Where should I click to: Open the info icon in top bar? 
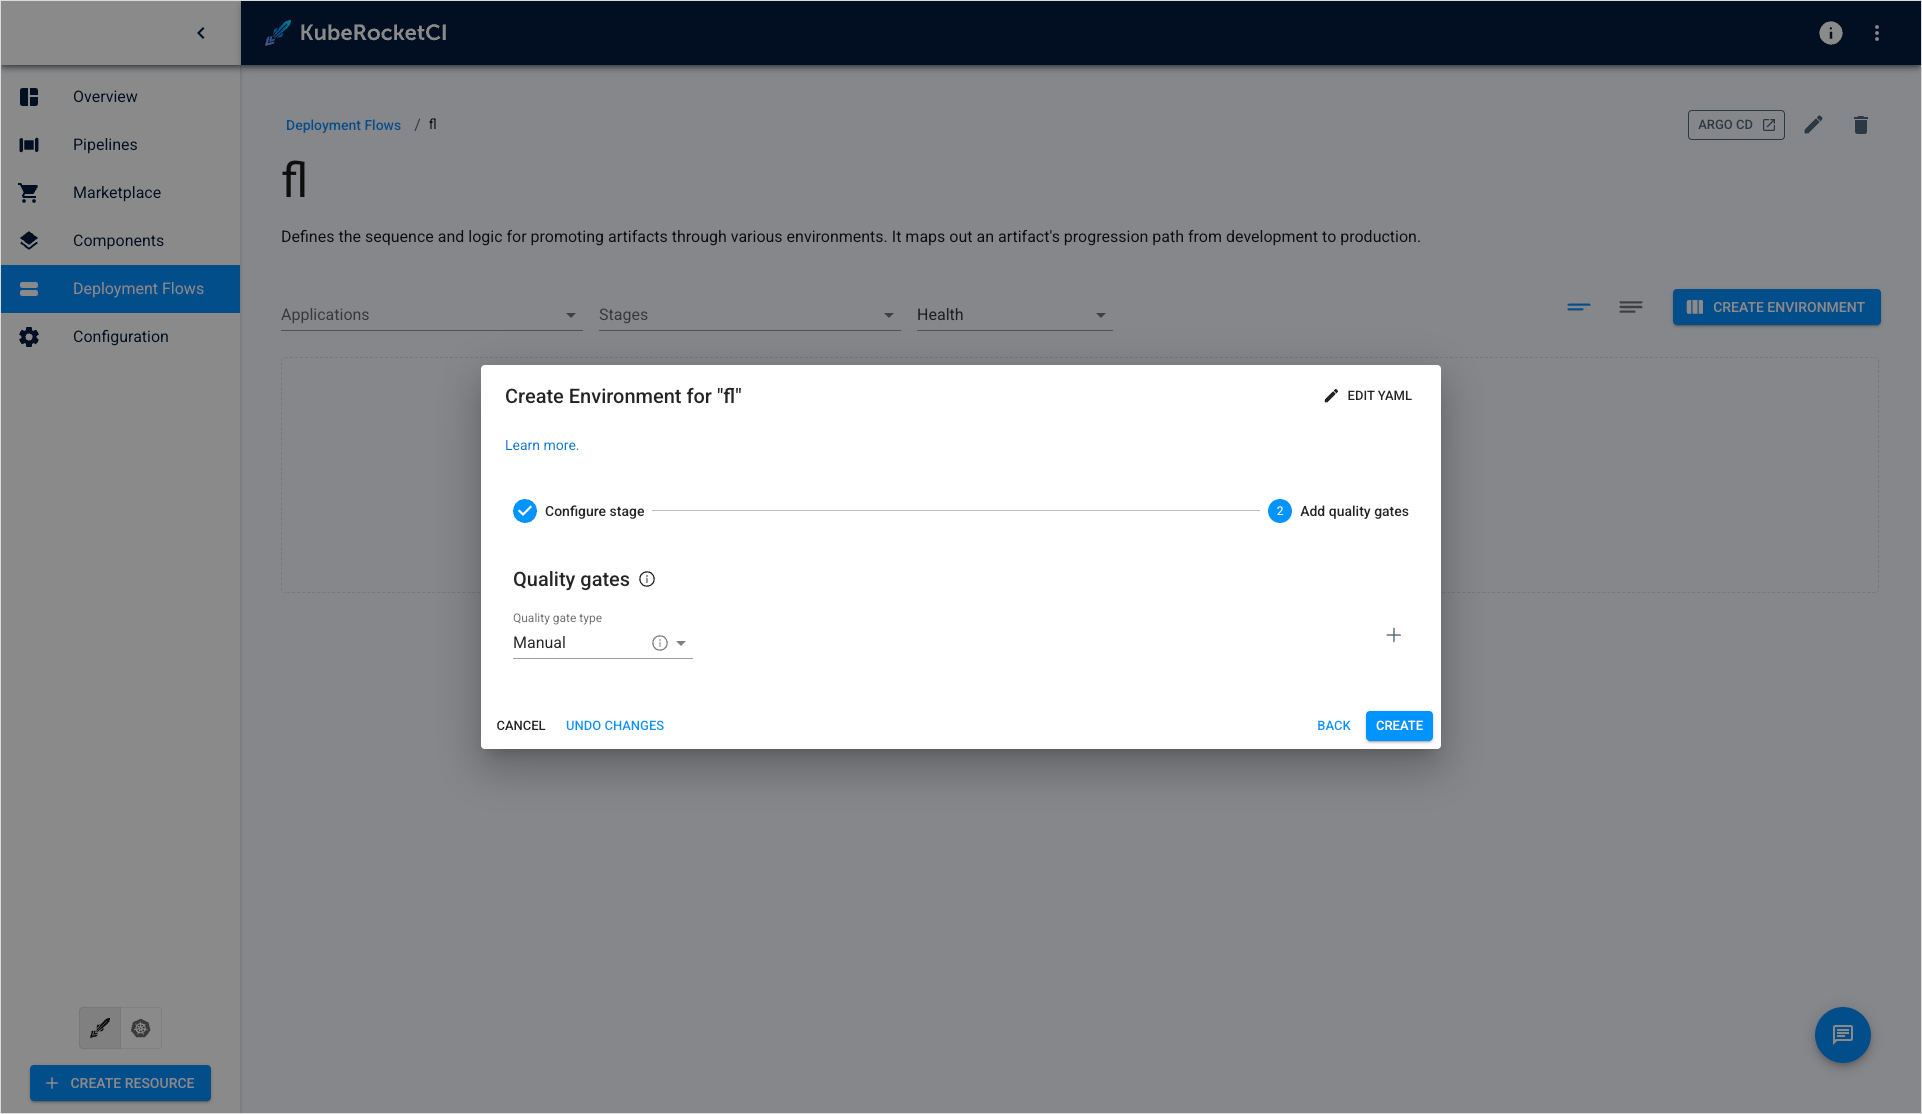[x=1830, y=33]
